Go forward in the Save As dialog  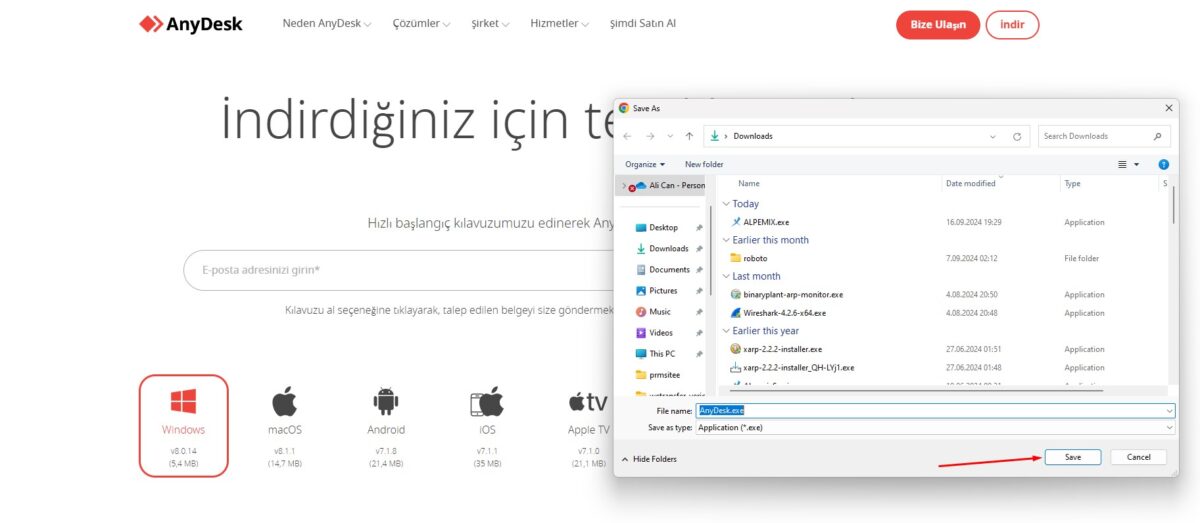(x=649, y=136)
